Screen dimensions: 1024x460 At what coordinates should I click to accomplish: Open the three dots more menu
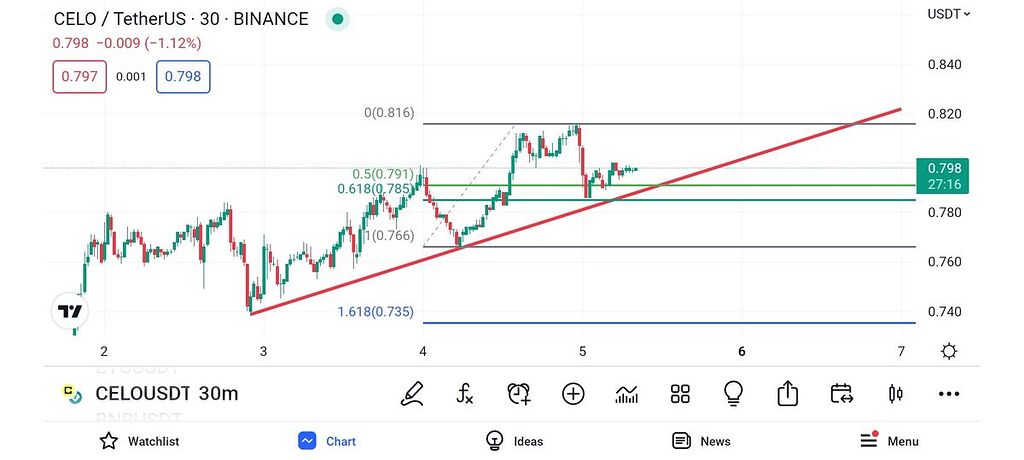(949, 394)
